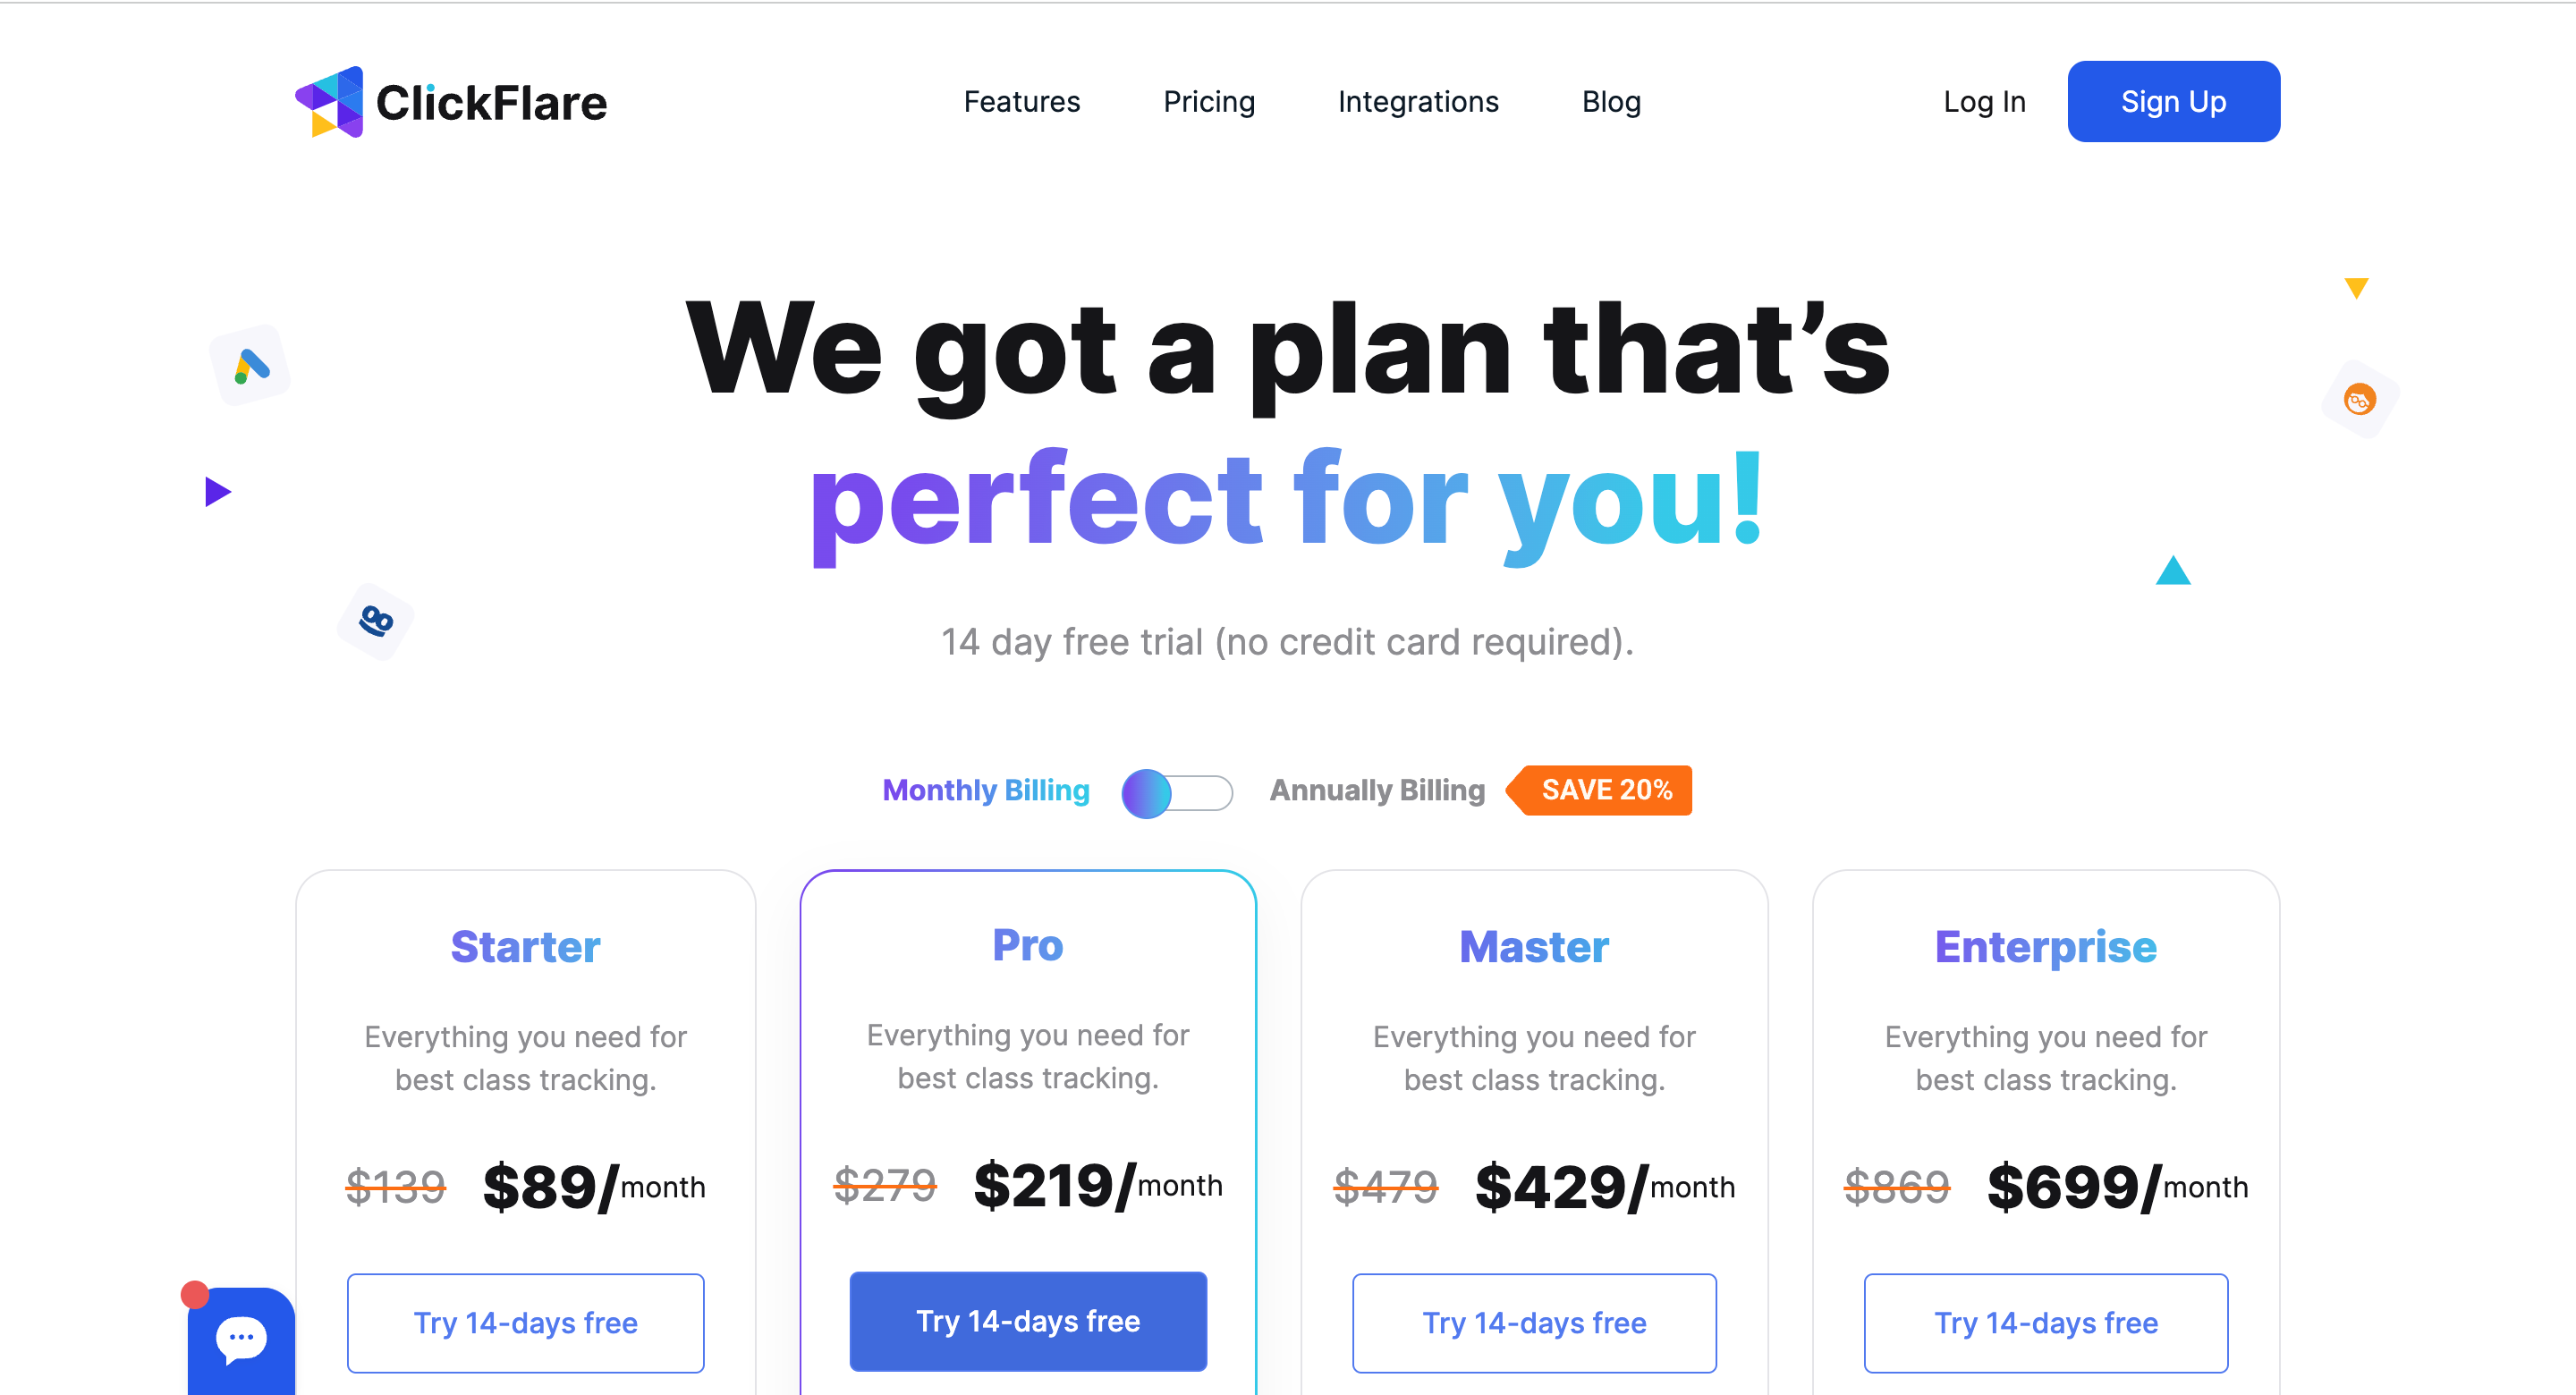Try Enterprise plan 14-days free
The height and width of the screenshot is (1395, 2576).
[x=2045, y=1323]
